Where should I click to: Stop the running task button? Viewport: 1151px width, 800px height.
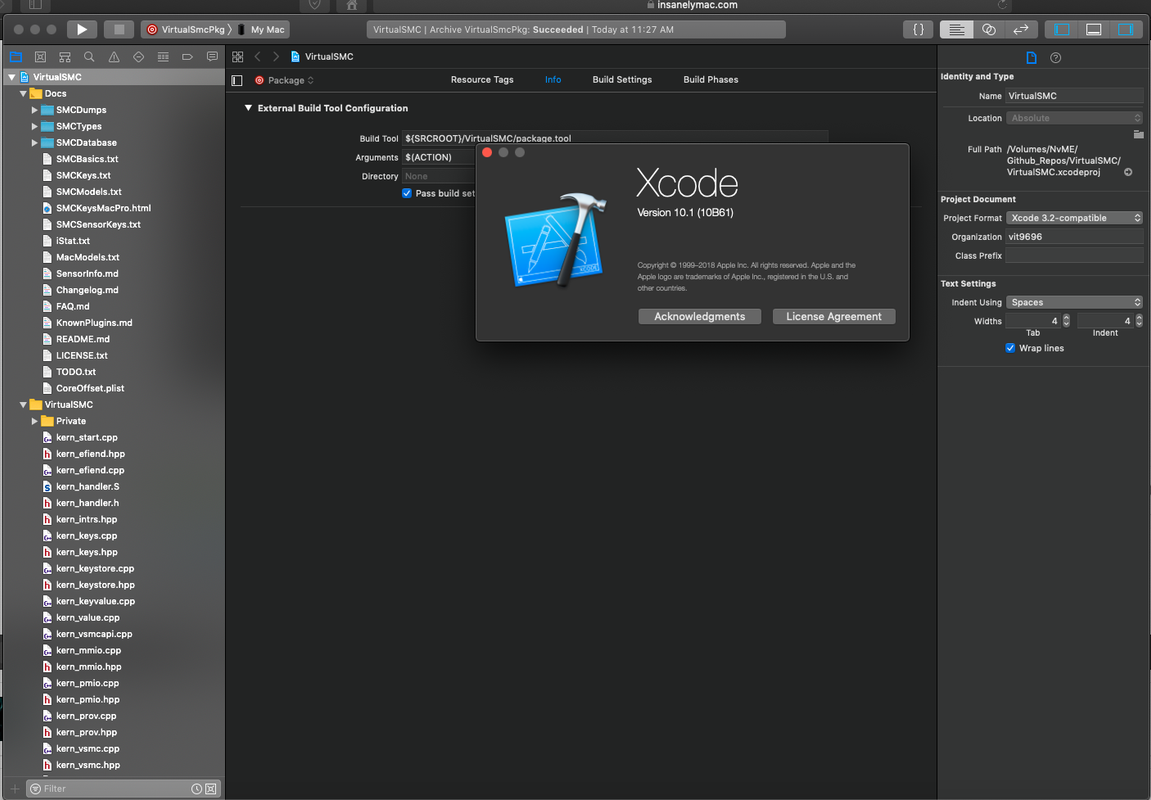pyautogui.click(x=119, y=29)
